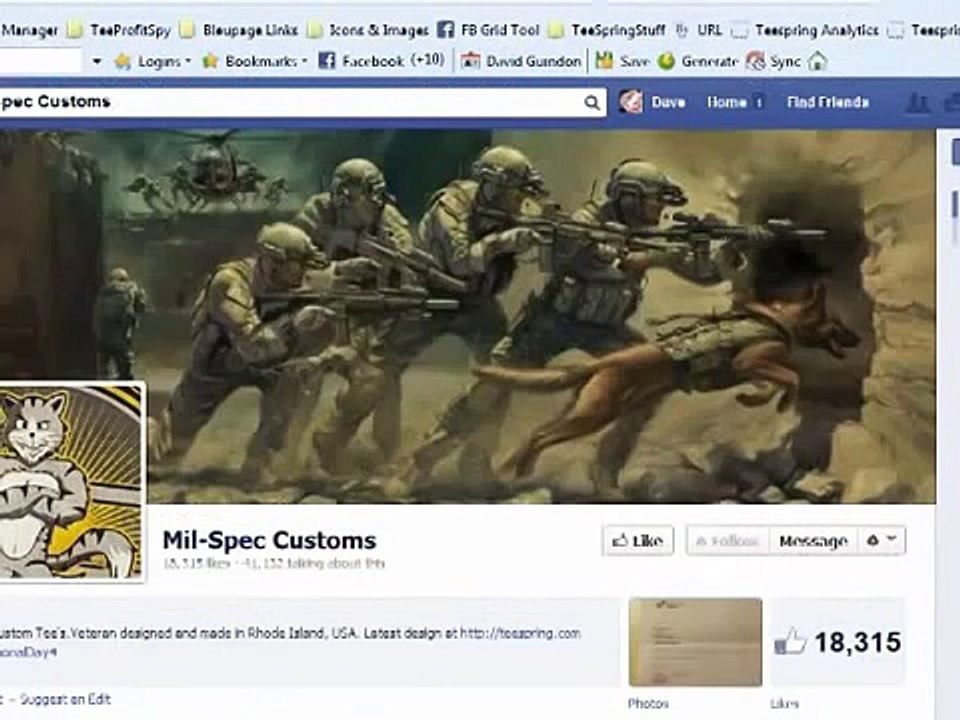Viewport: 960px width, 720px height.
Task: Click Suggest an Edit link
Action: point(66,699)
